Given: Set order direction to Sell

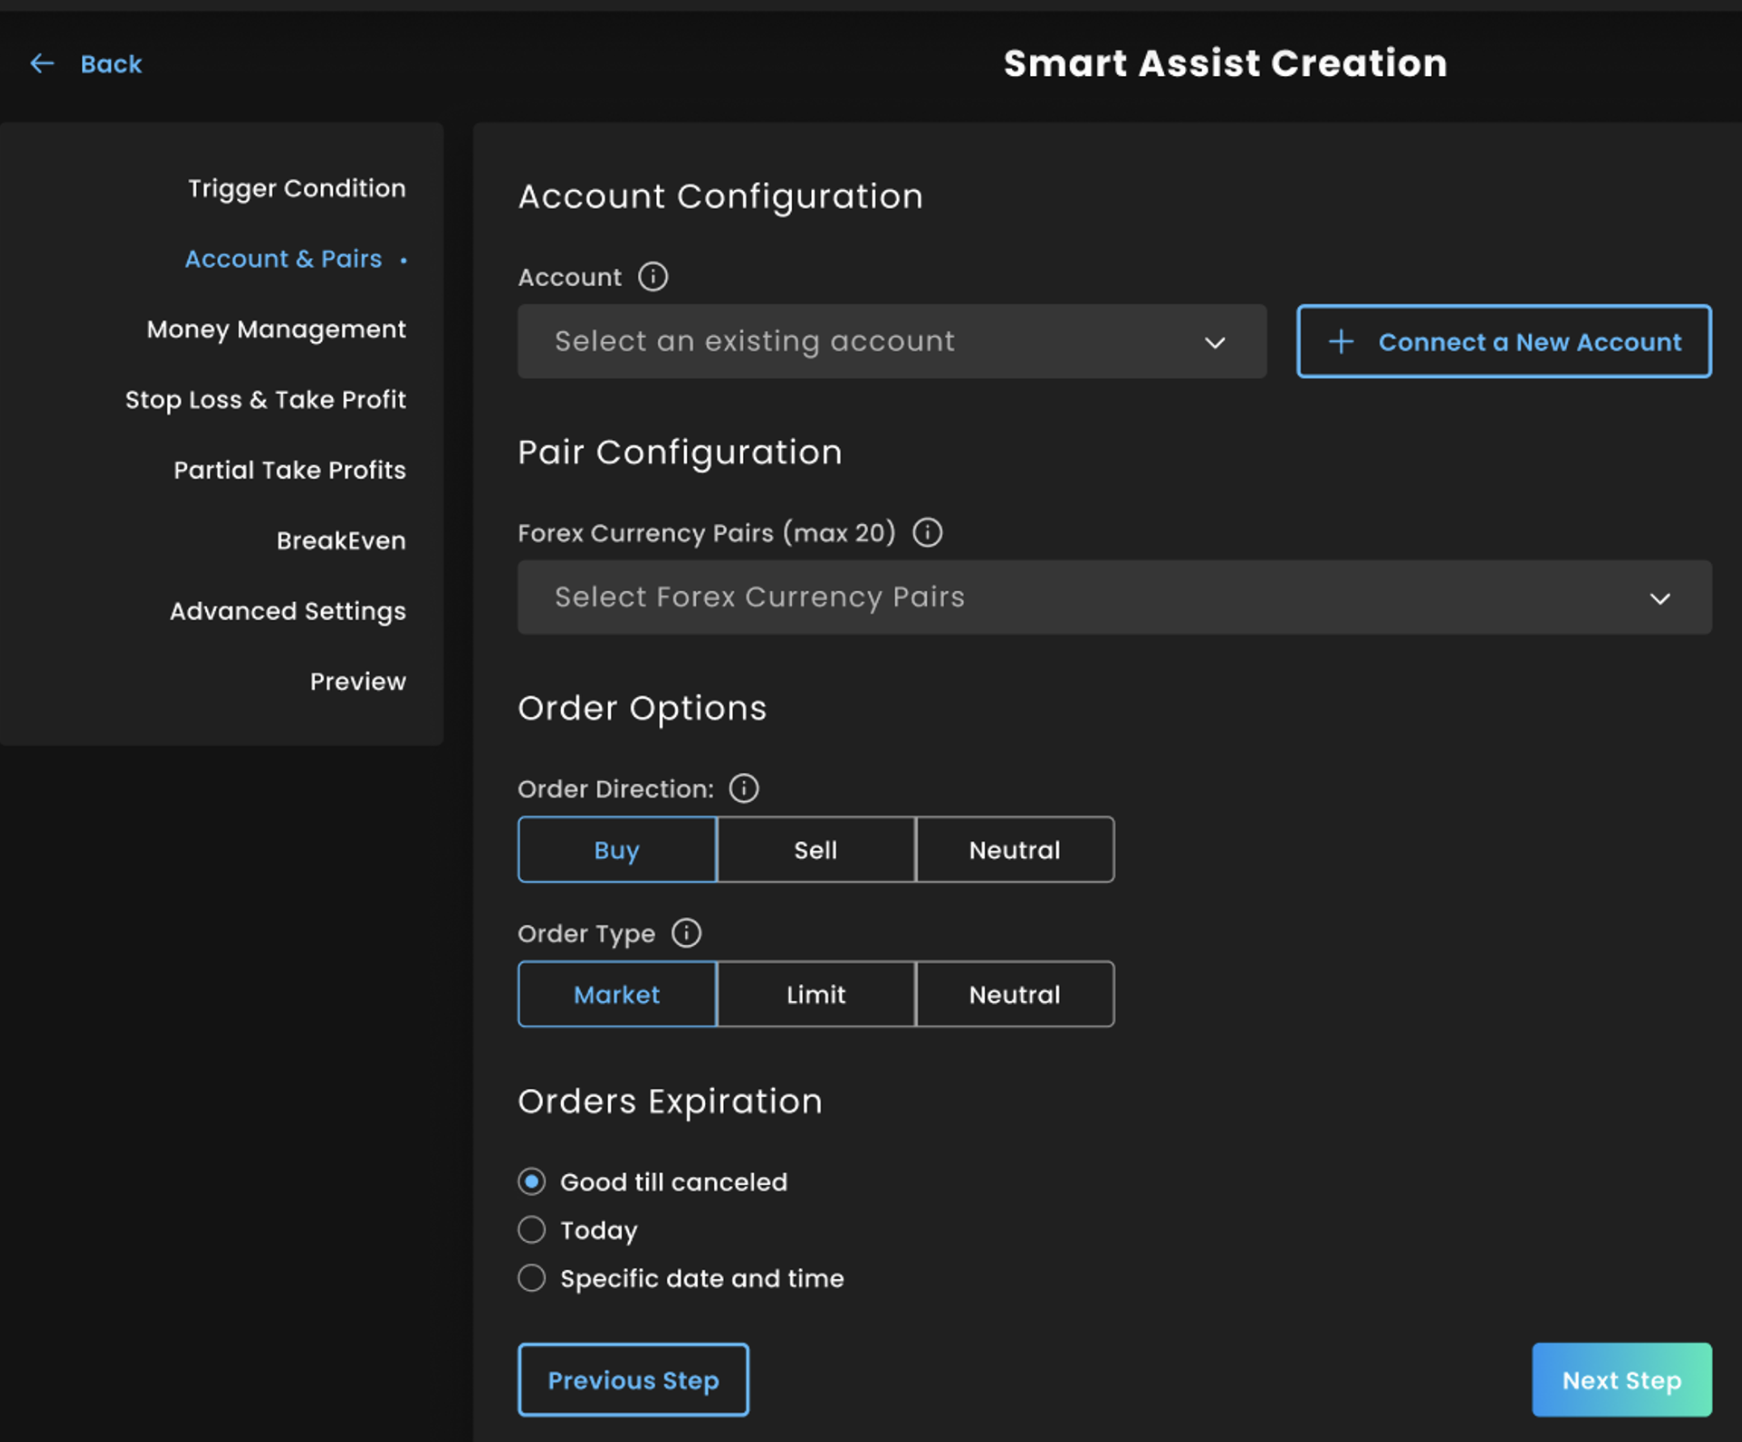Looking at the screenshot, I should click(815, 850).
